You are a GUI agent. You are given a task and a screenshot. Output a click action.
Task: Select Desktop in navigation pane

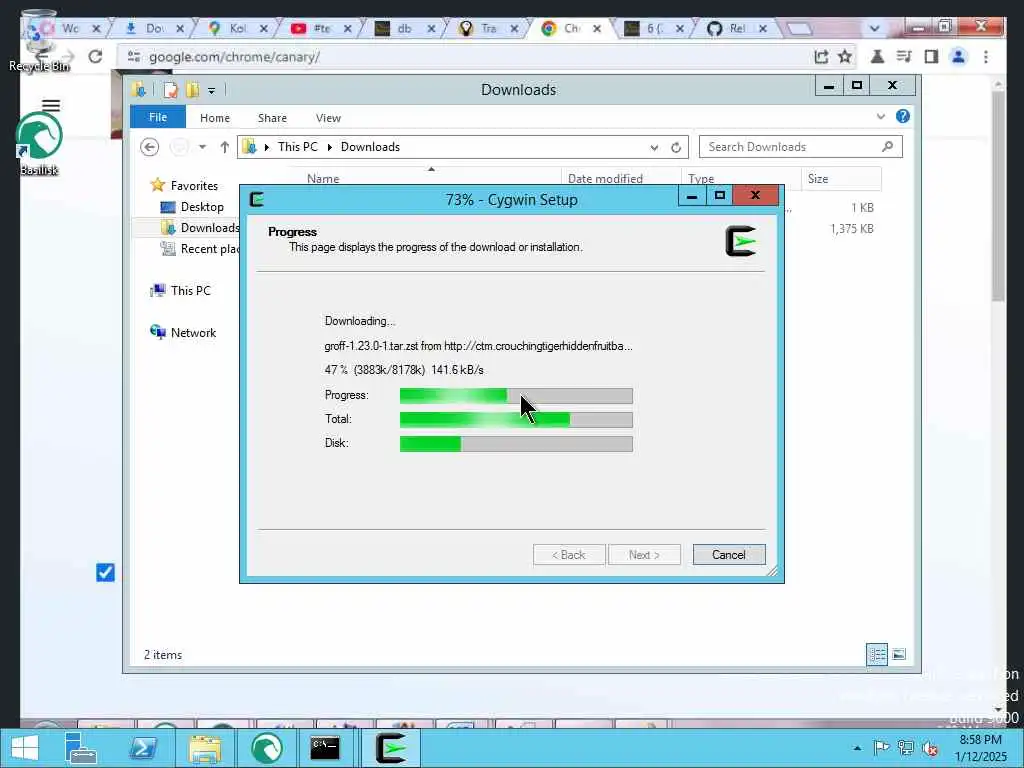click(x=202, y=207)
